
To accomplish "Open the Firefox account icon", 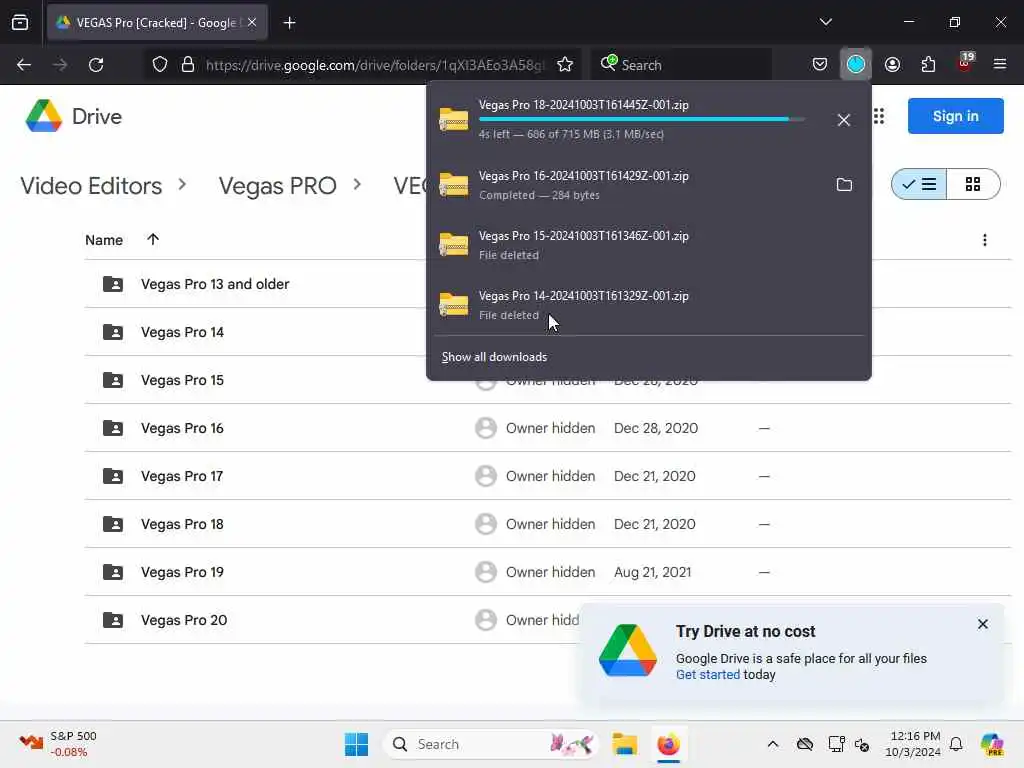I will 892,65.
